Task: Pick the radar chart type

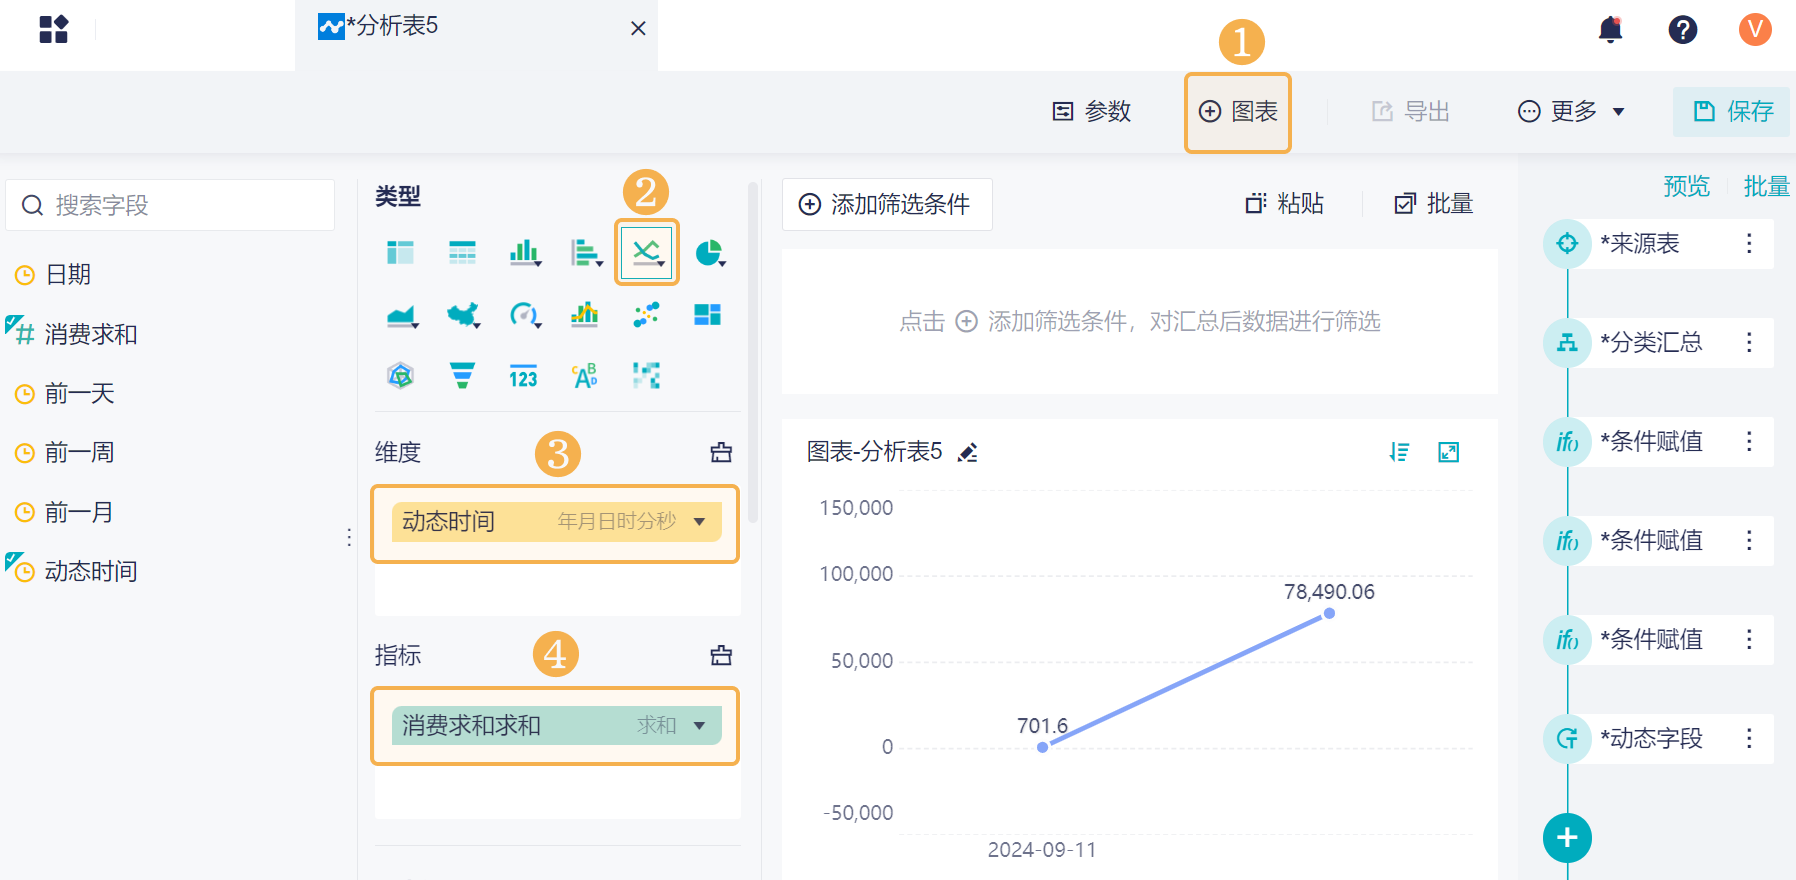Action: tap(400, 376)
